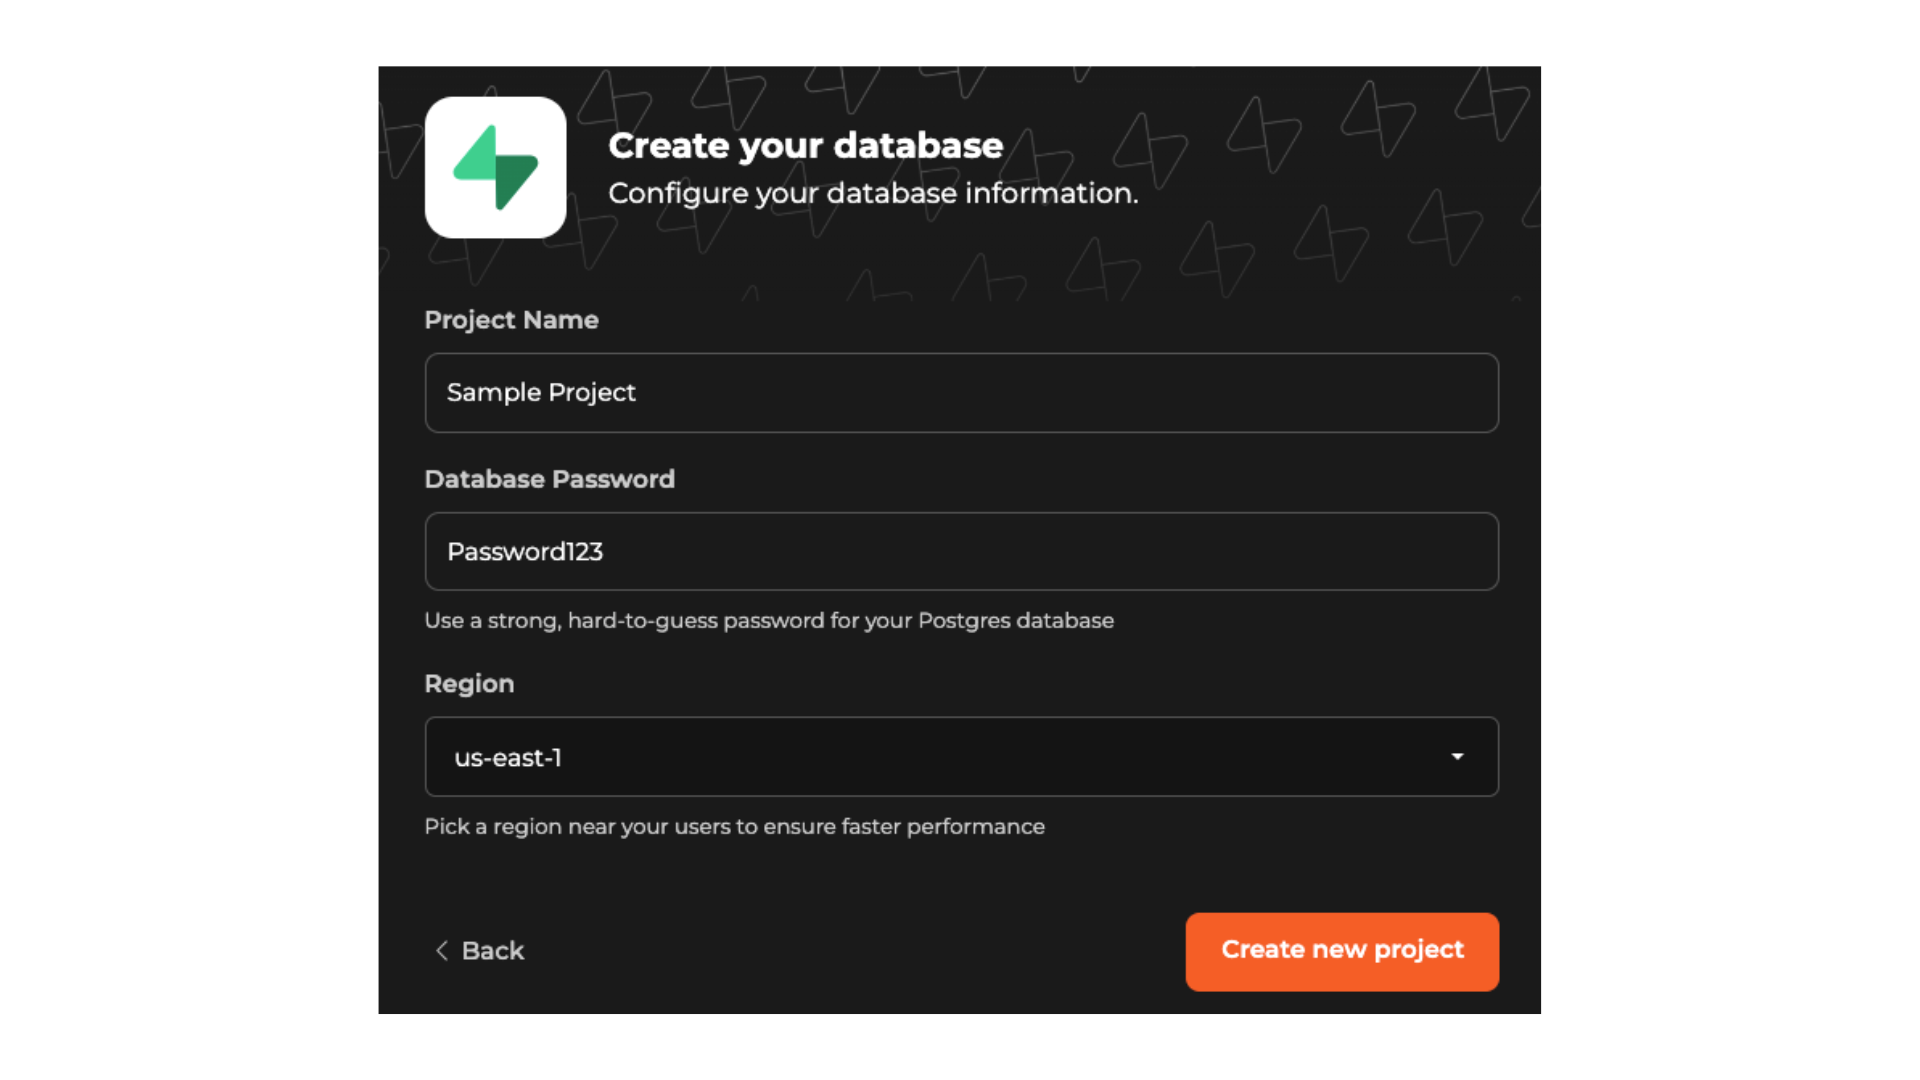
Task: Click the white rounded logo tile background
Action: (446, 216)
